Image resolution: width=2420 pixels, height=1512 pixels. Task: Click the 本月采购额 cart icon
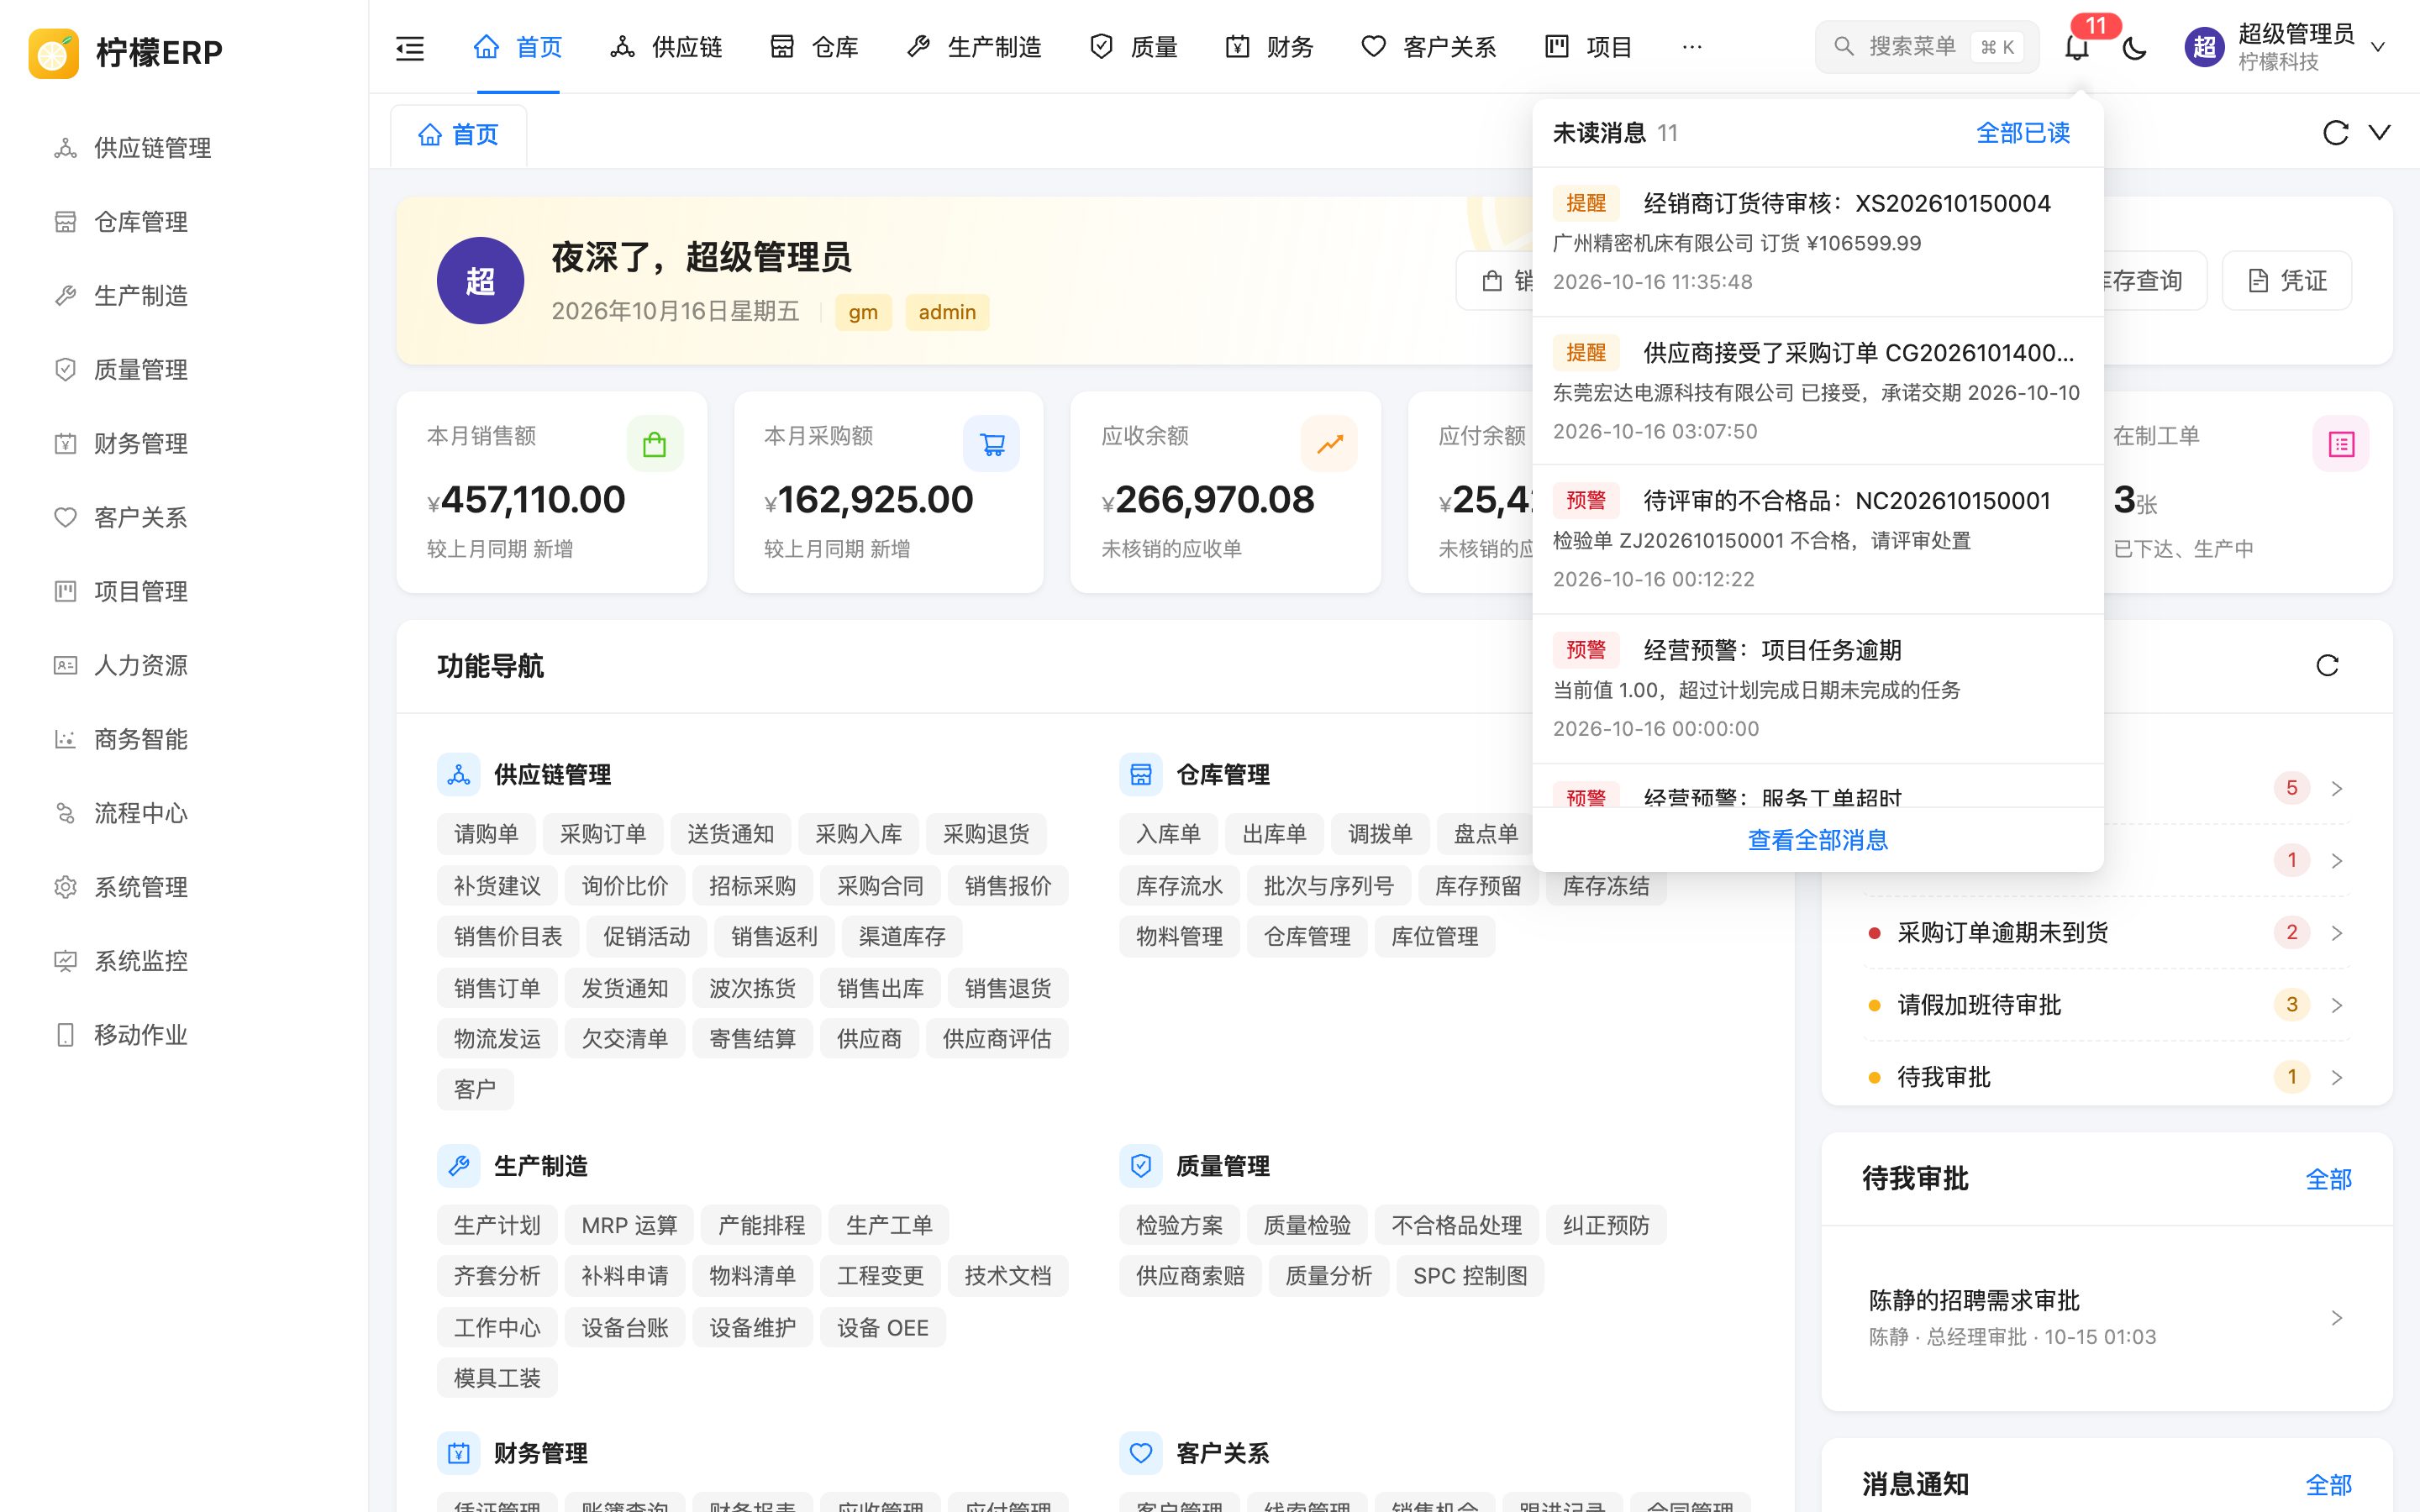[x=992, y=444]
